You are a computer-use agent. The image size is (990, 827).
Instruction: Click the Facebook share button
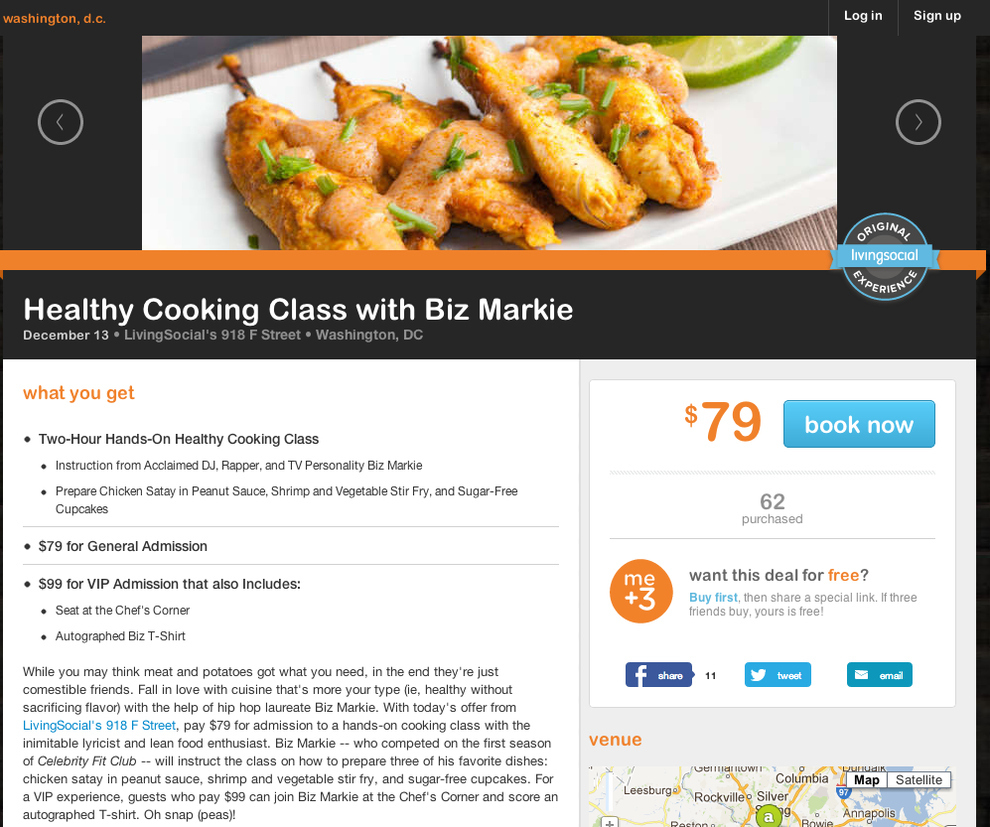tap(659, 675)
